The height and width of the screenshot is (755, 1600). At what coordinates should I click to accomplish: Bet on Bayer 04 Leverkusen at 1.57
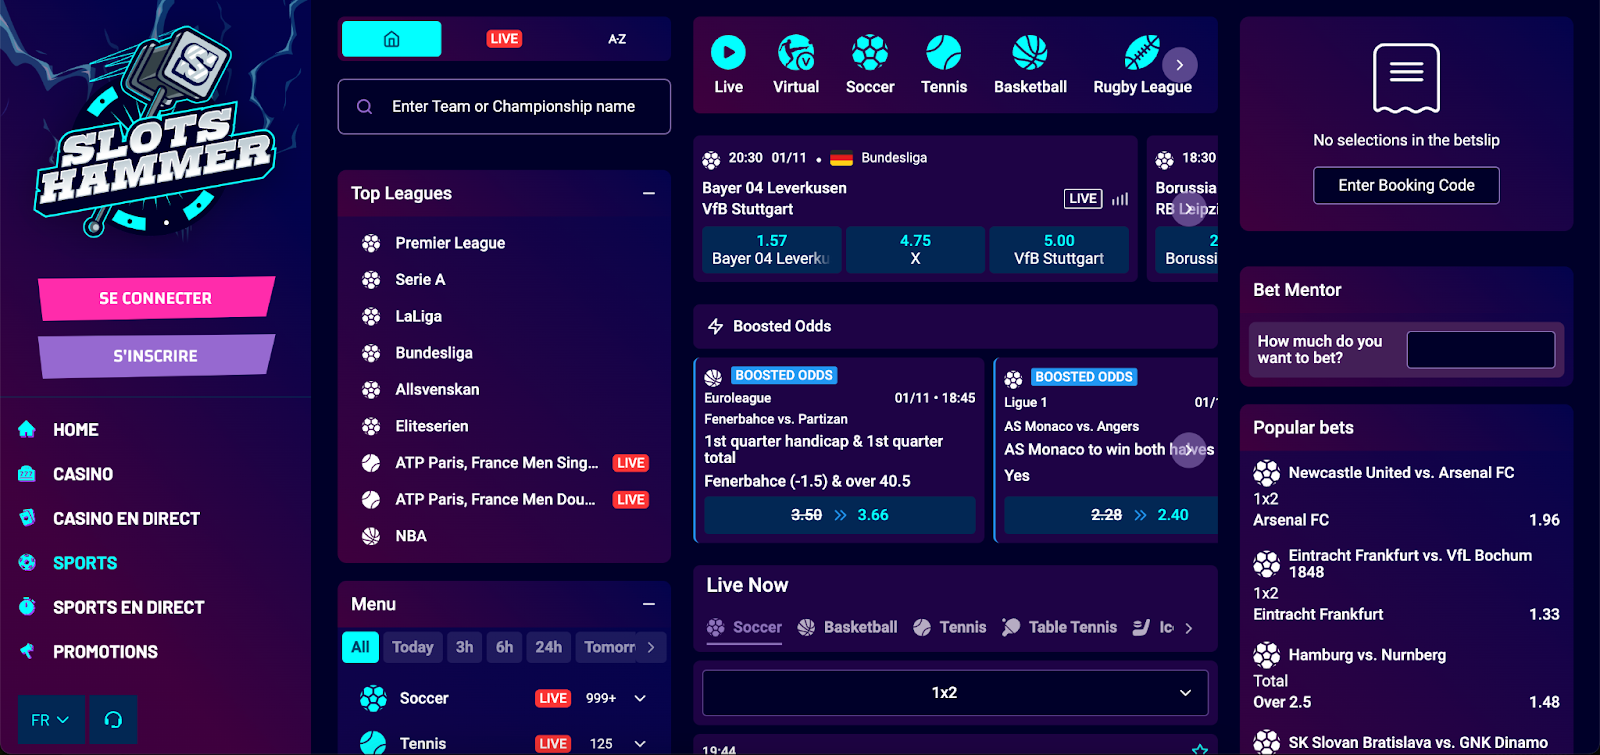[x=771, y=249]
